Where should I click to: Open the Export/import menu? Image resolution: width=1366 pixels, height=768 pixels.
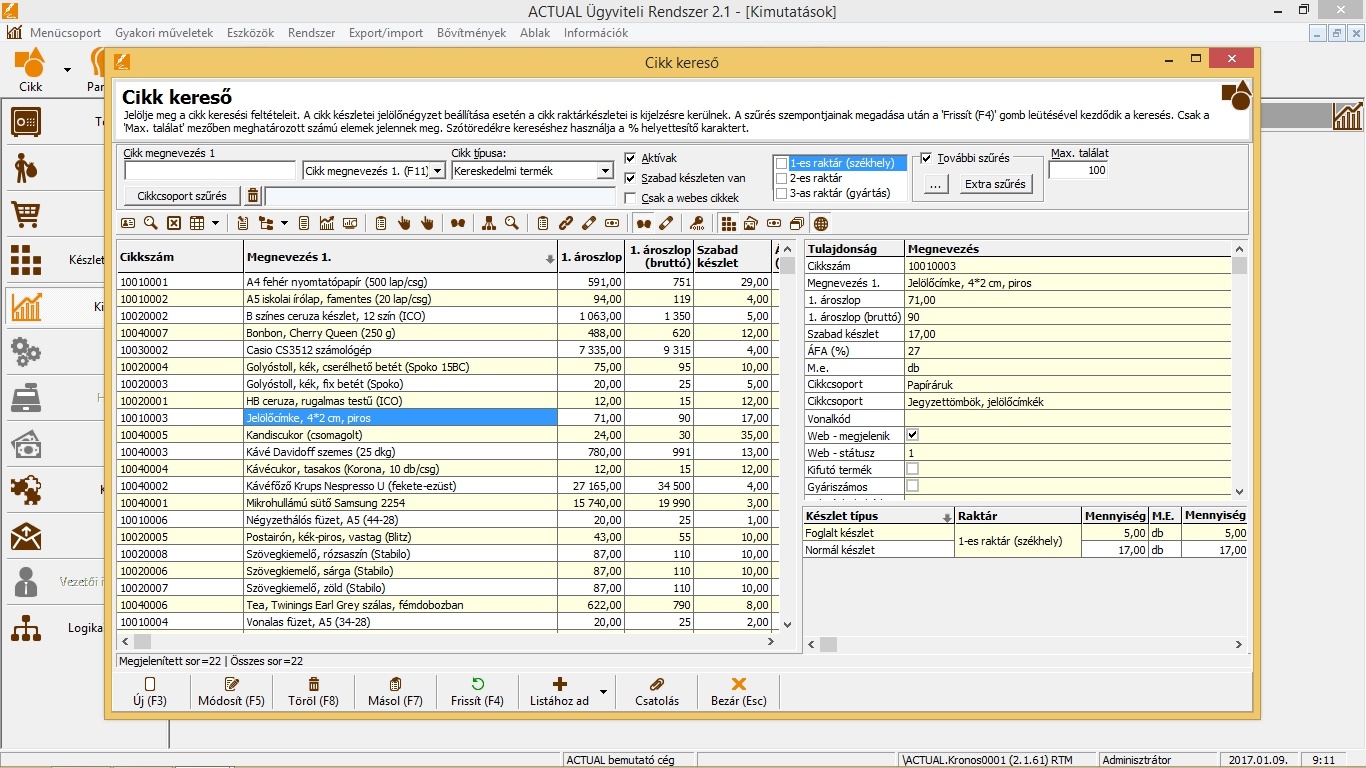385,33
